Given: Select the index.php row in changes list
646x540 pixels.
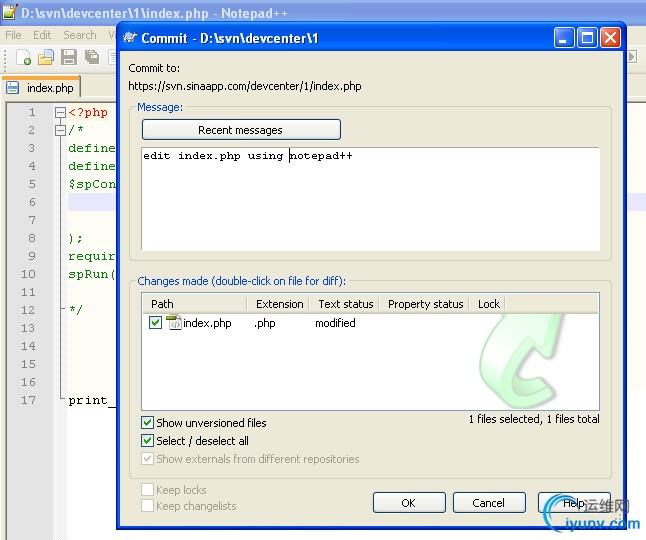Looking at the screenshot, I should coord(370,323).
